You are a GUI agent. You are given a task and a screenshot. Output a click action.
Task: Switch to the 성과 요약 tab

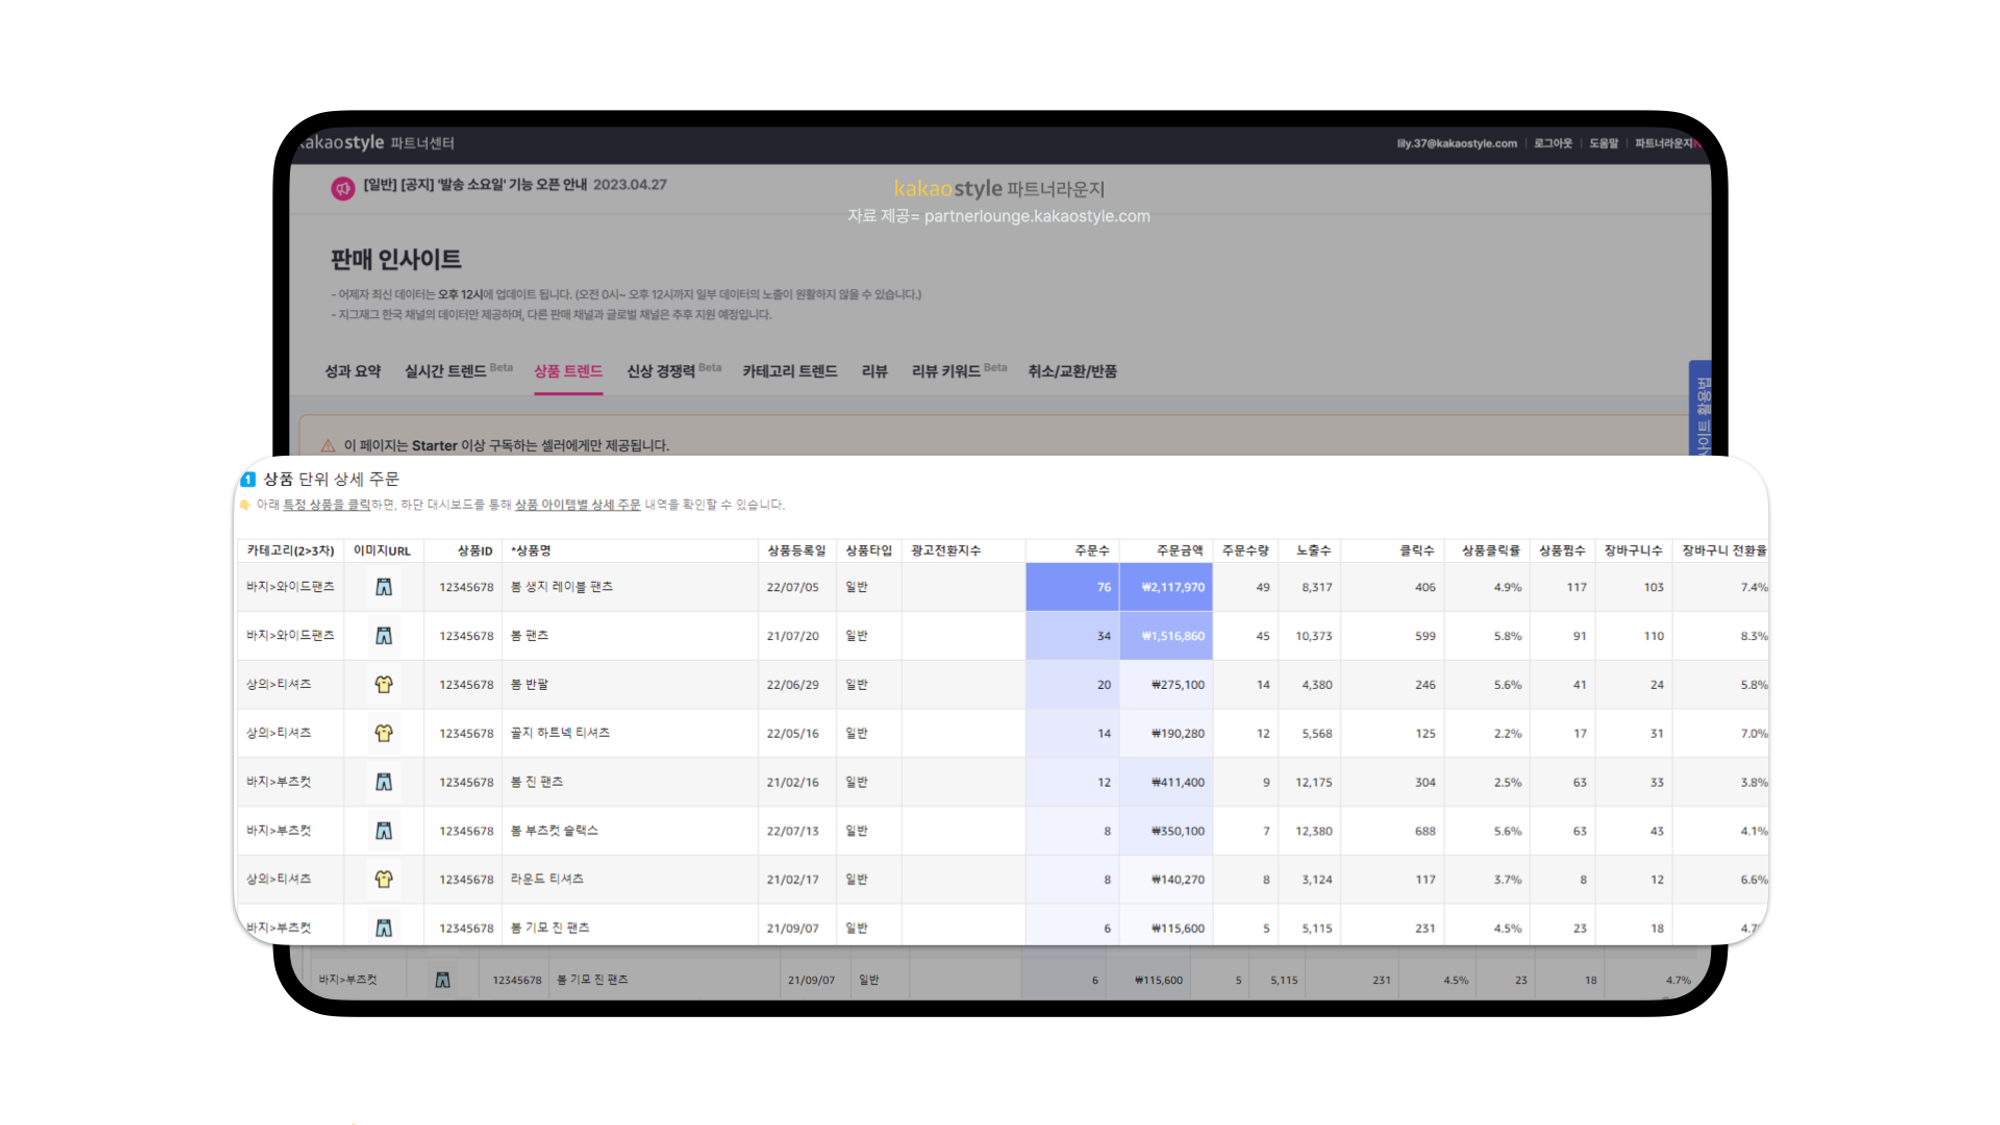coord(353,371)
